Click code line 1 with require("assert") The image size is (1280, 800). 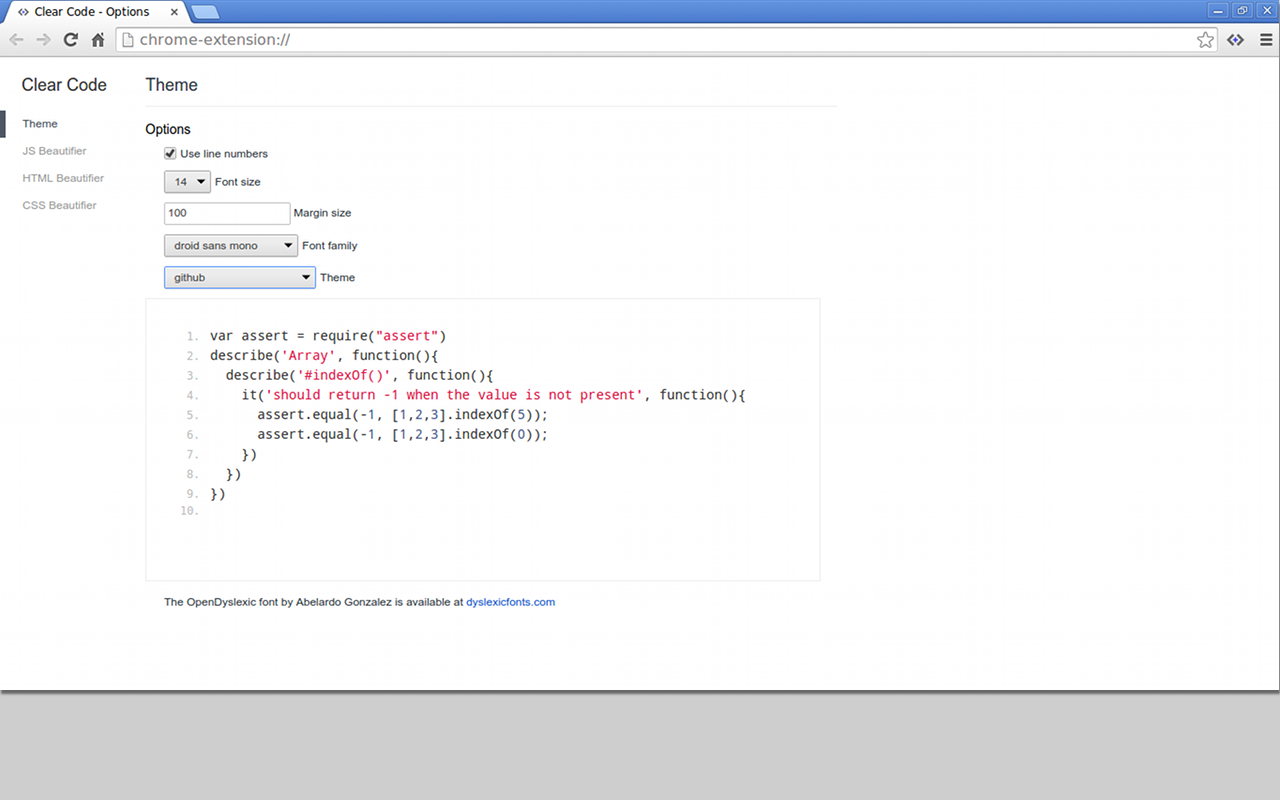pyautogui.click(x=328, y=336)
